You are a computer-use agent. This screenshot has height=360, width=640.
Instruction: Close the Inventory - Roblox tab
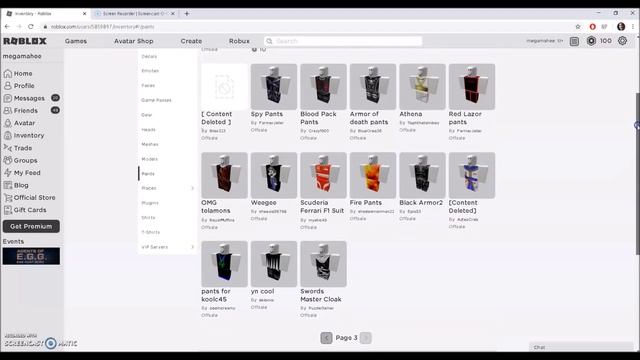click(84, 13)
